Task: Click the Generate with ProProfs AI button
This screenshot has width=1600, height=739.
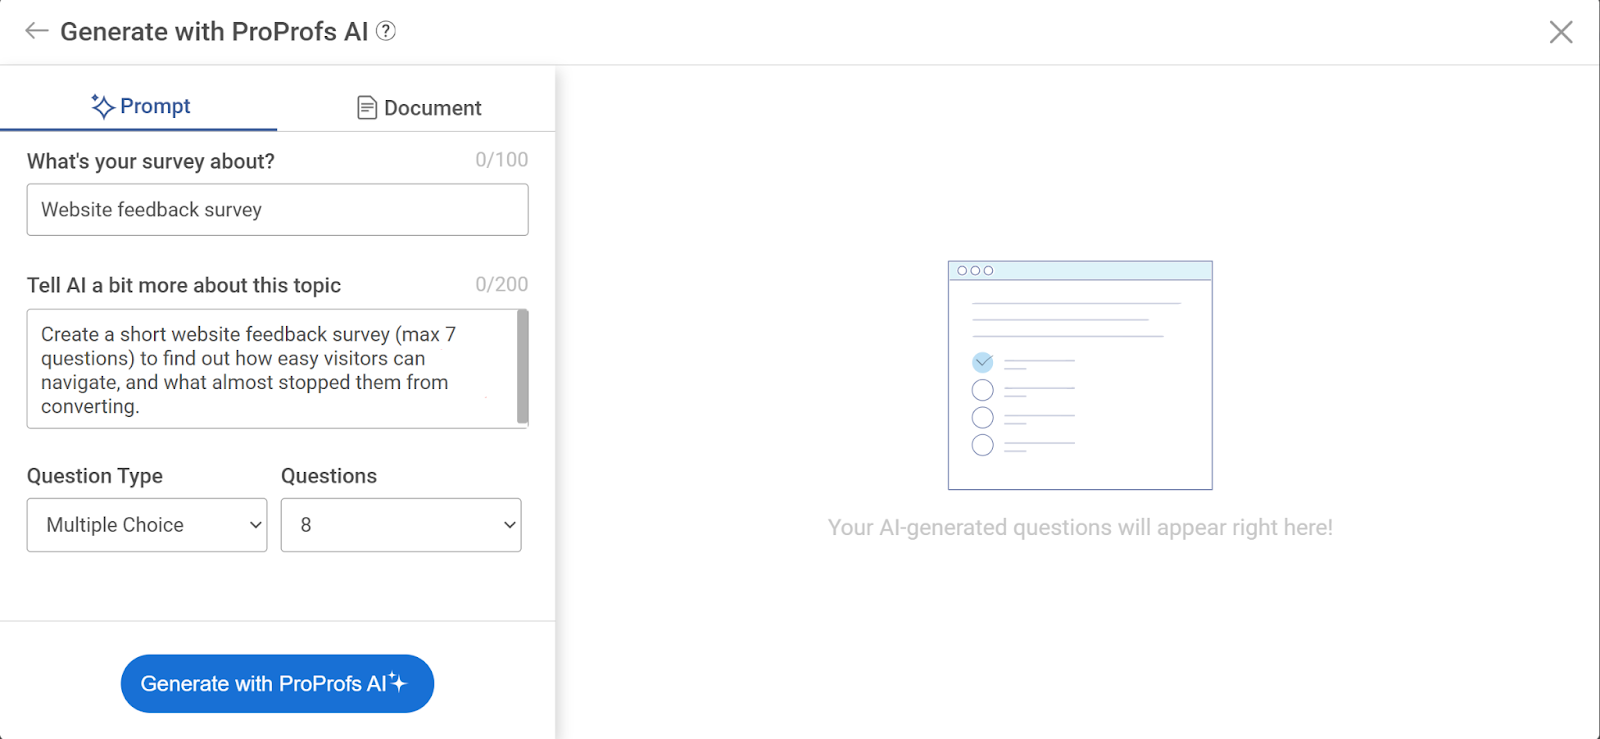Action: (x=277, y=684)
